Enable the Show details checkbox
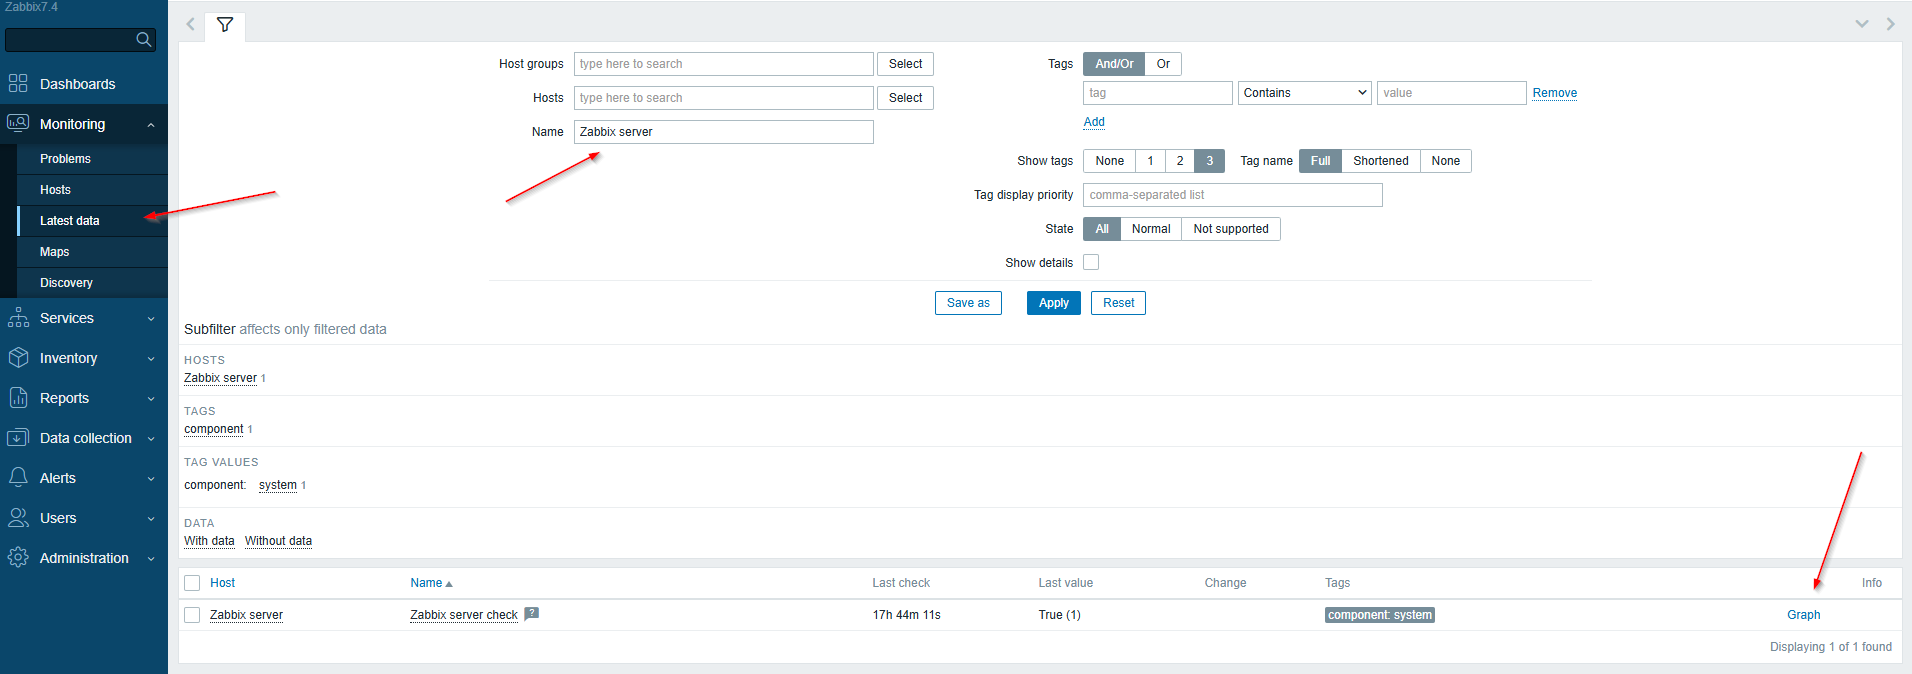 [1091, 262]
